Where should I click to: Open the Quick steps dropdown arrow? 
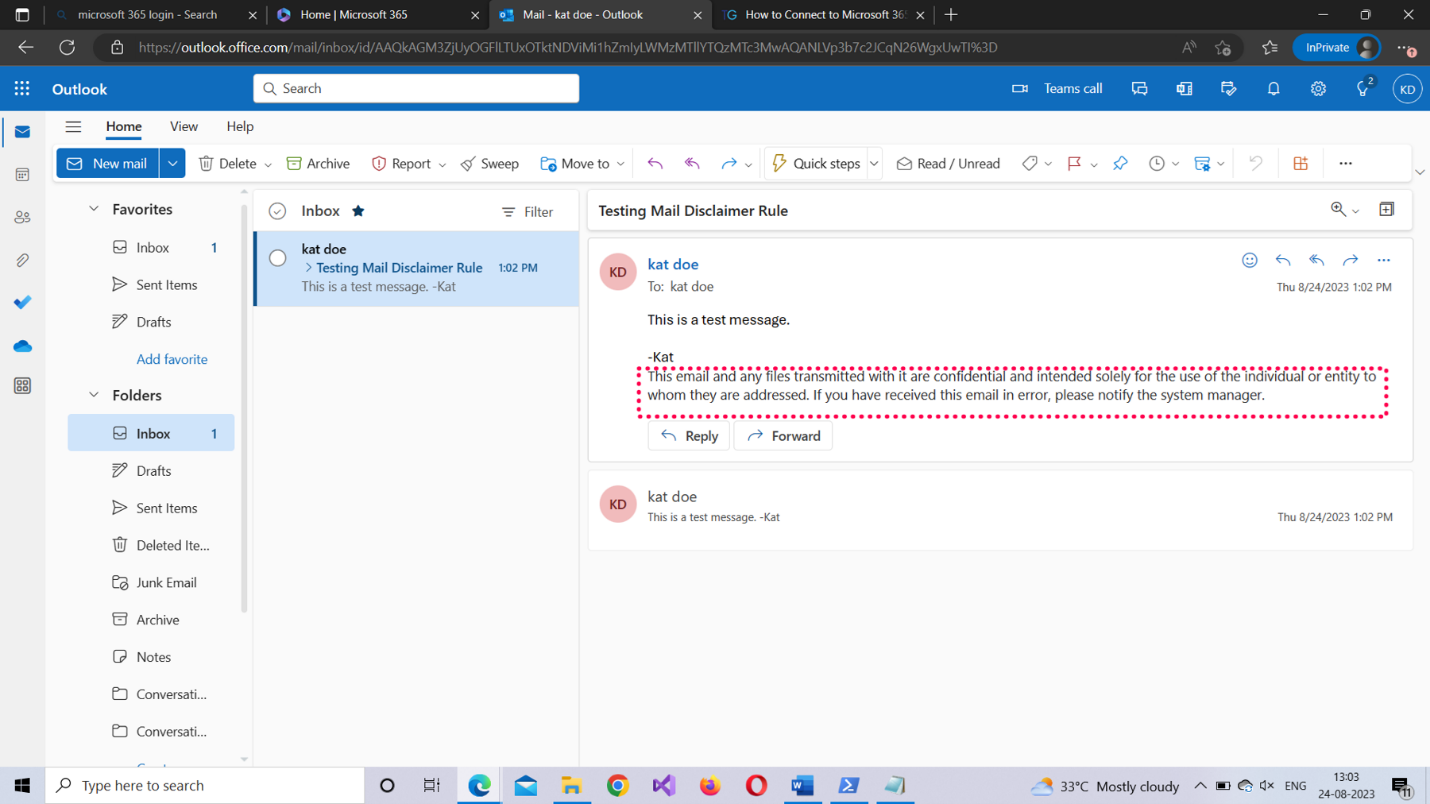click(874, 163)
